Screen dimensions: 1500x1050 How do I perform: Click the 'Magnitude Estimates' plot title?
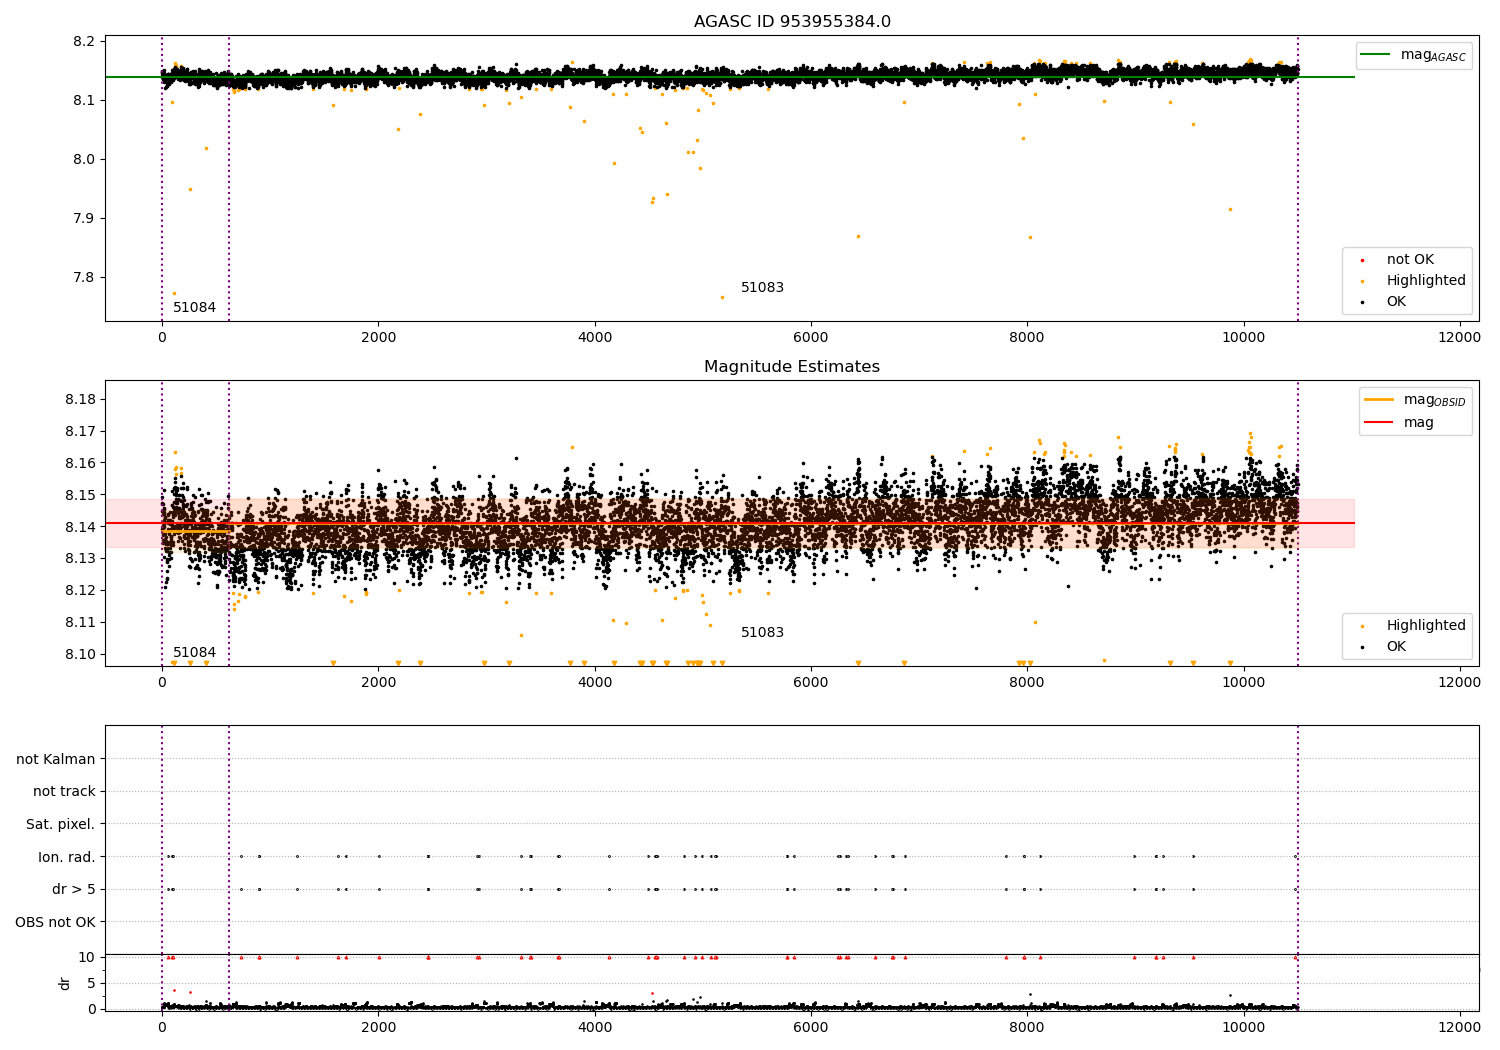point(792,367)
